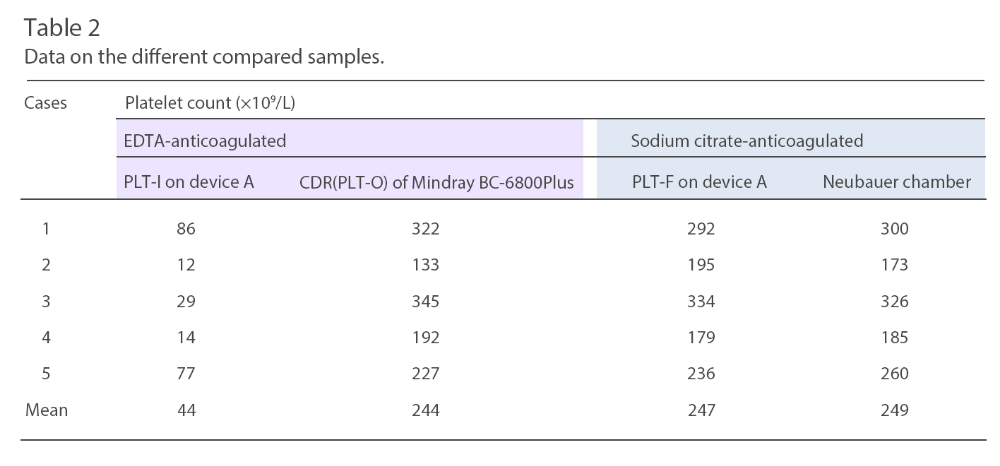Click the Neubauer value 300 in case 1
The height and width of the screenshot is (466, 1000).
coord(894,229)
